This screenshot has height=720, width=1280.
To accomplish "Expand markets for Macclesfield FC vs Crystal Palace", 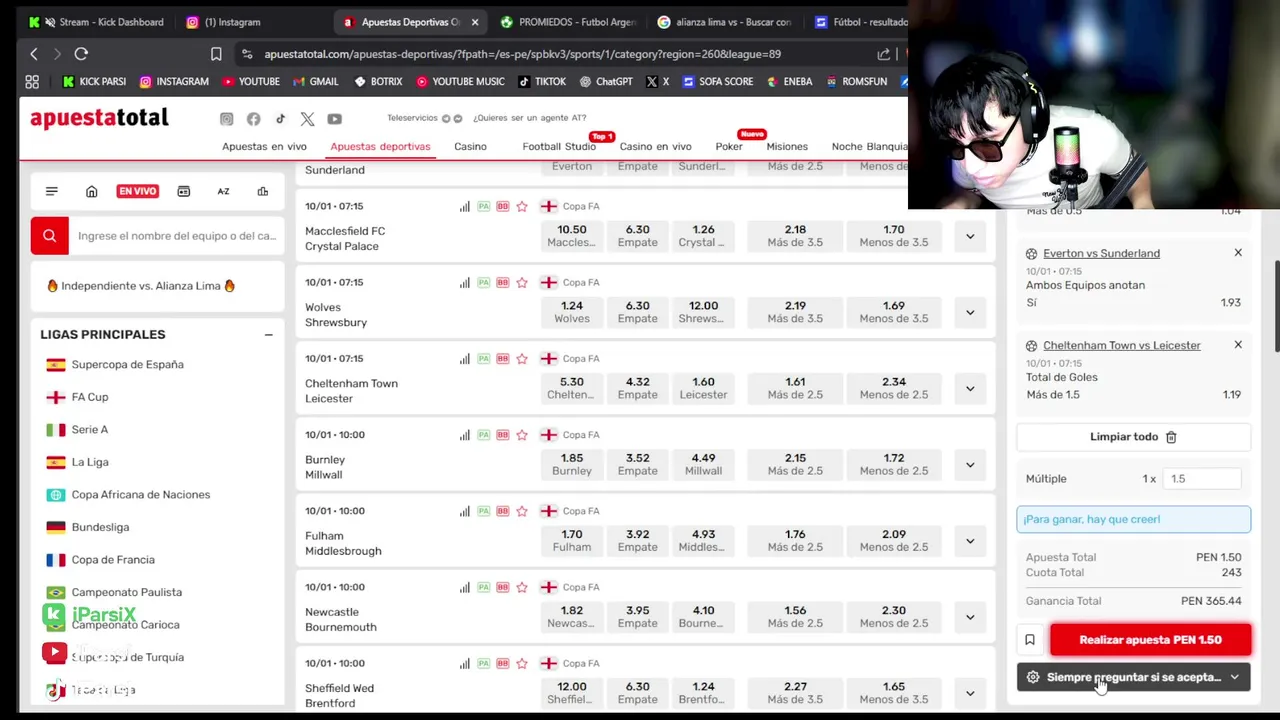I will pyautogui.click(x=970, y=236).
